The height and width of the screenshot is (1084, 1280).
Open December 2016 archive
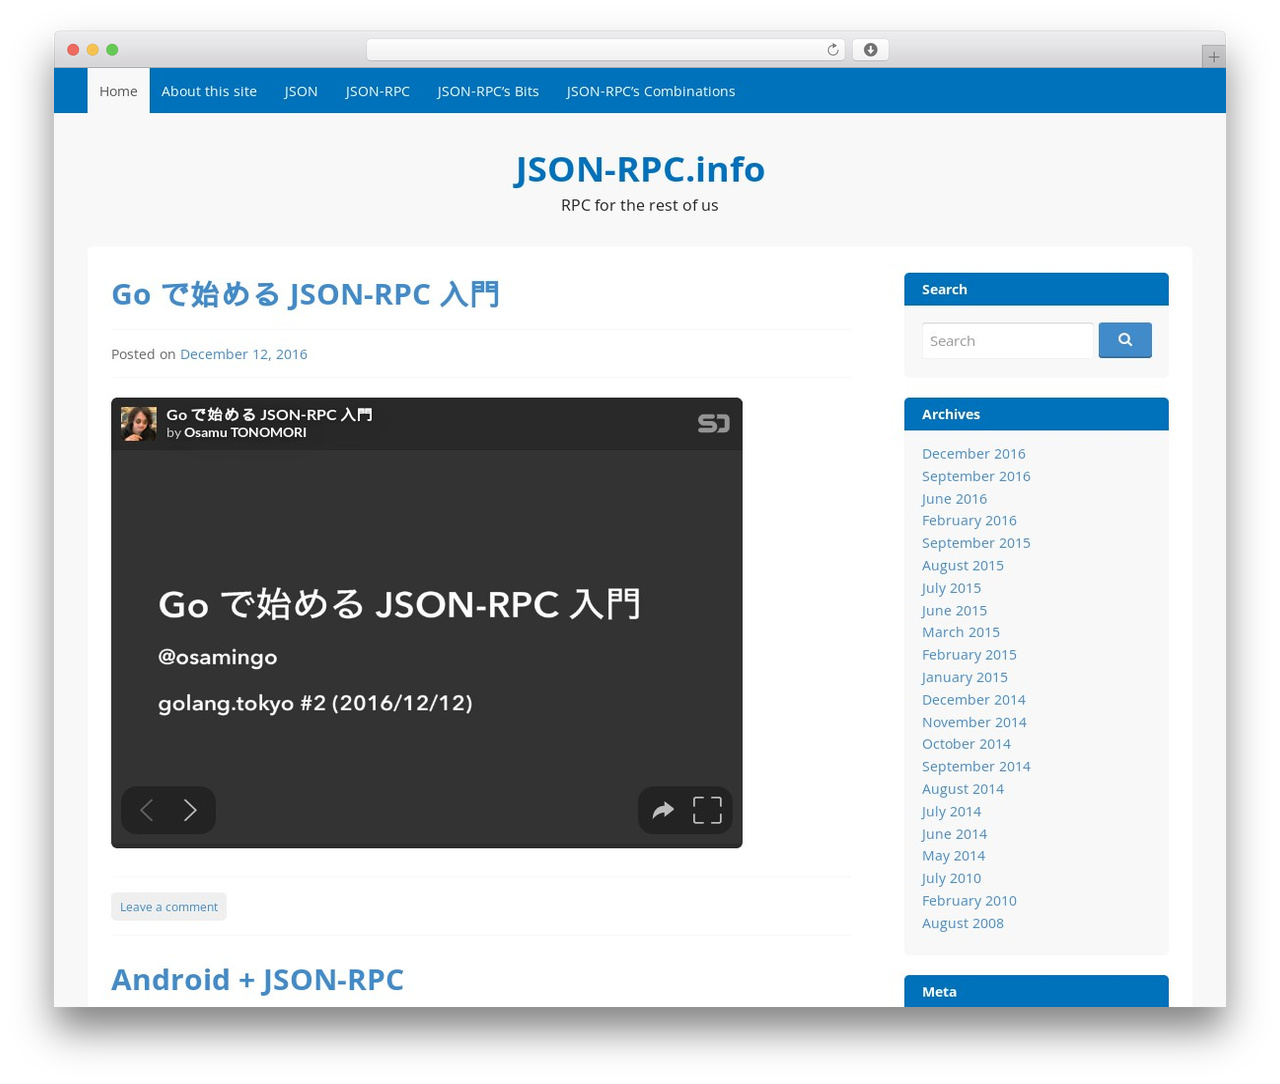coord(973,454)
